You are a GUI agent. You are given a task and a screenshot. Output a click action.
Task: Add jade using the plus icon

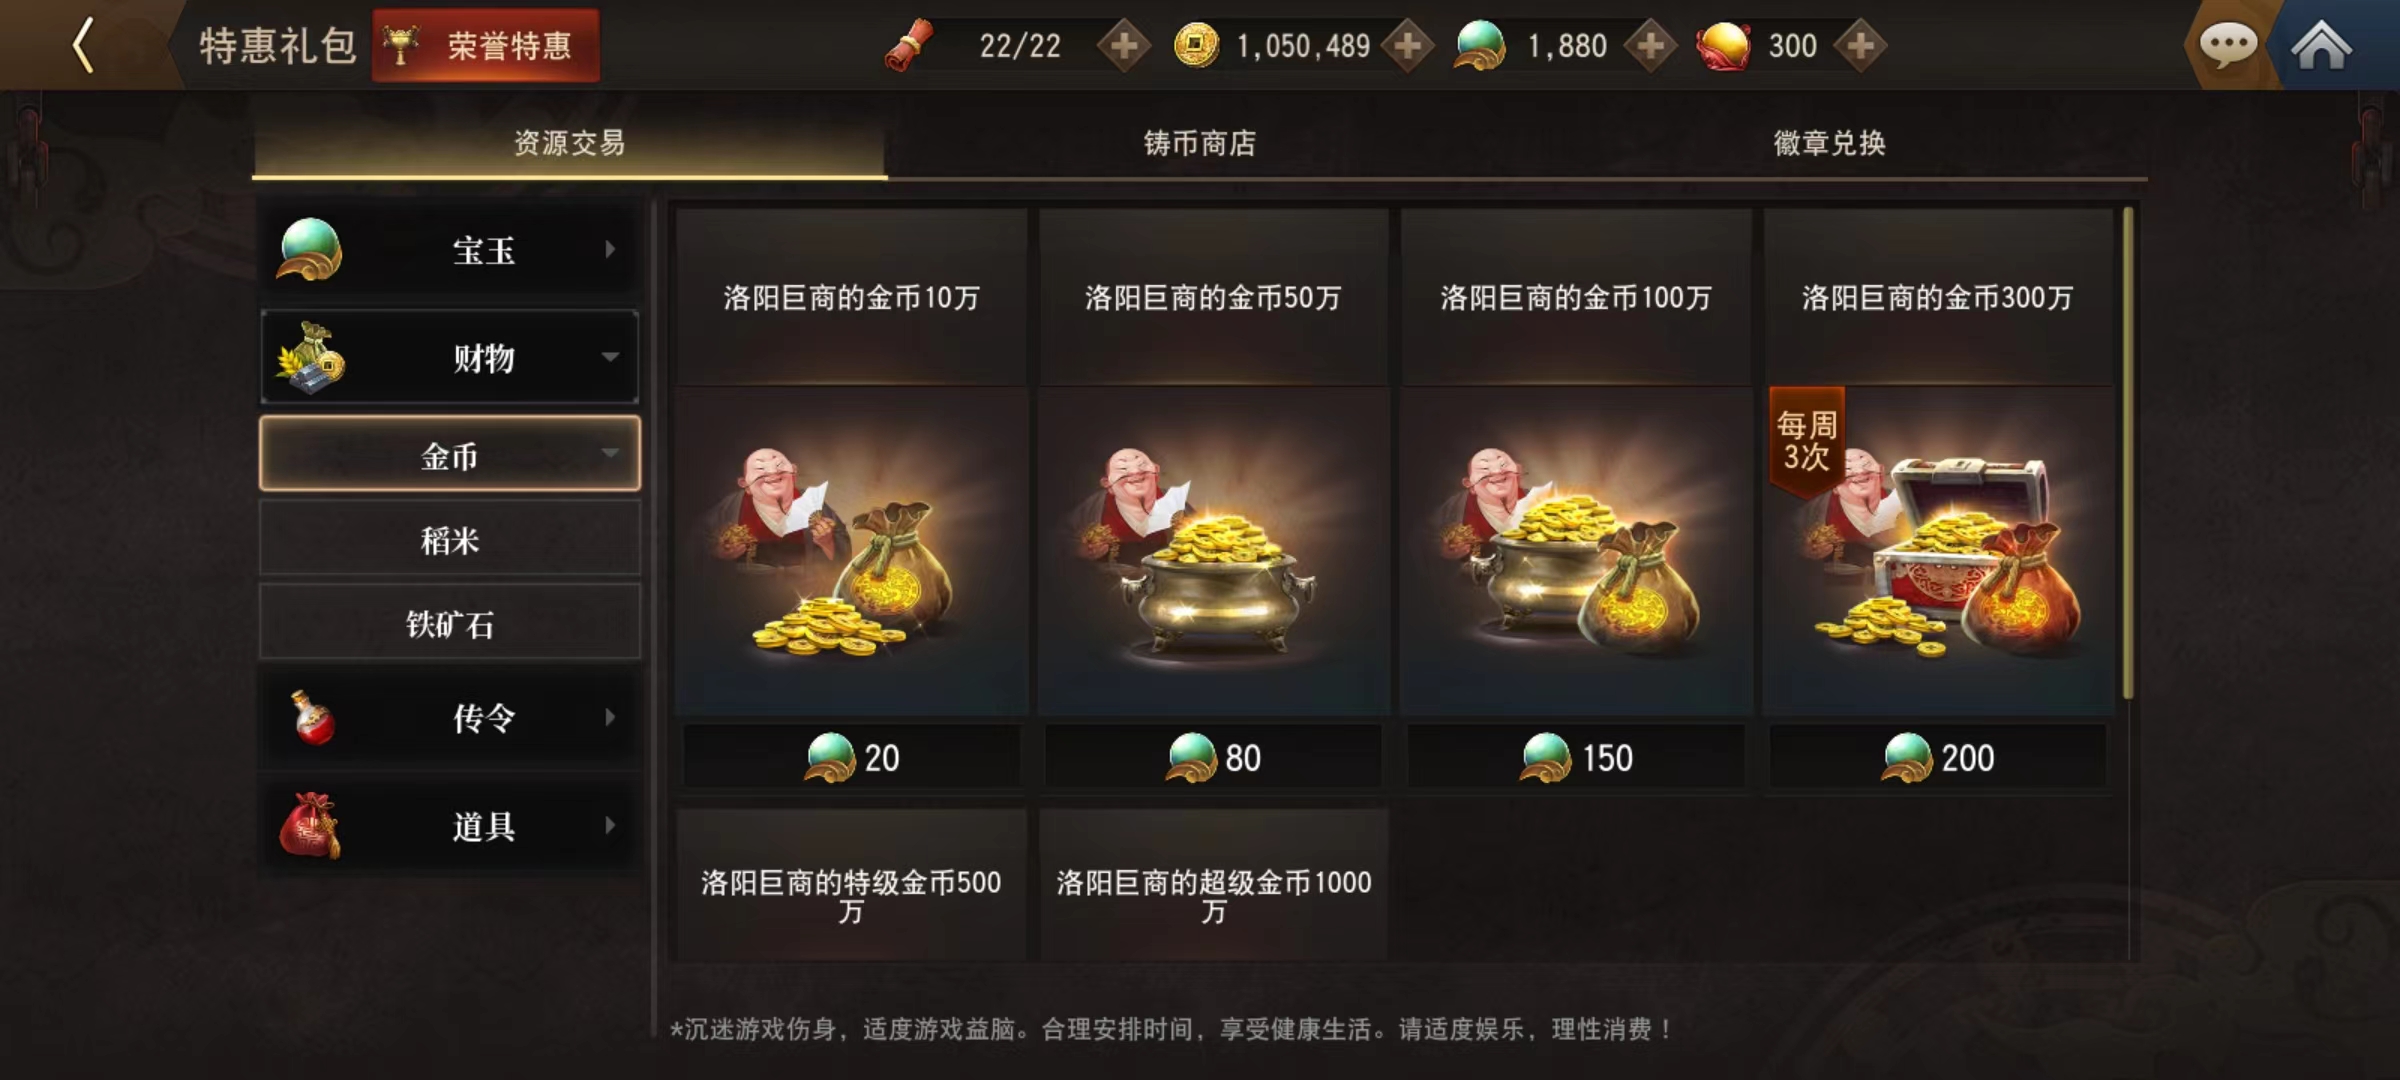(x=1651, y=46)
